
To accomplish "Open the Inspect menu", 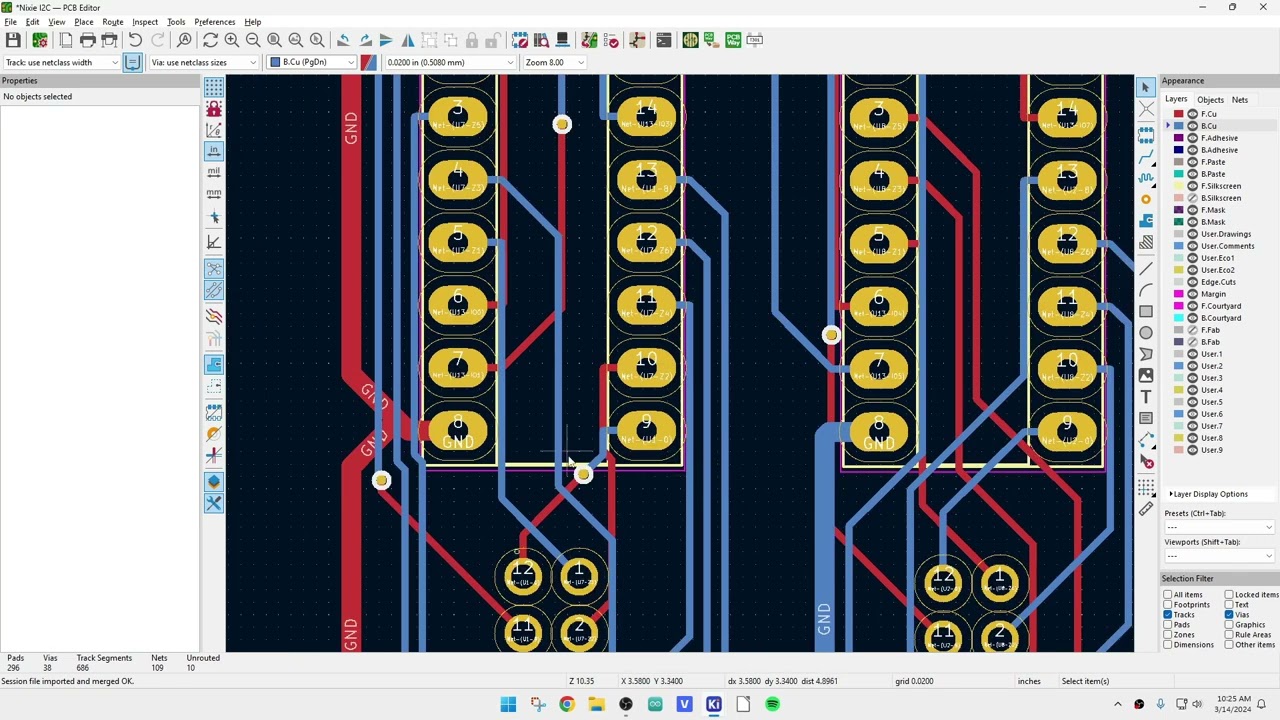I will click(x=145, y=22).
